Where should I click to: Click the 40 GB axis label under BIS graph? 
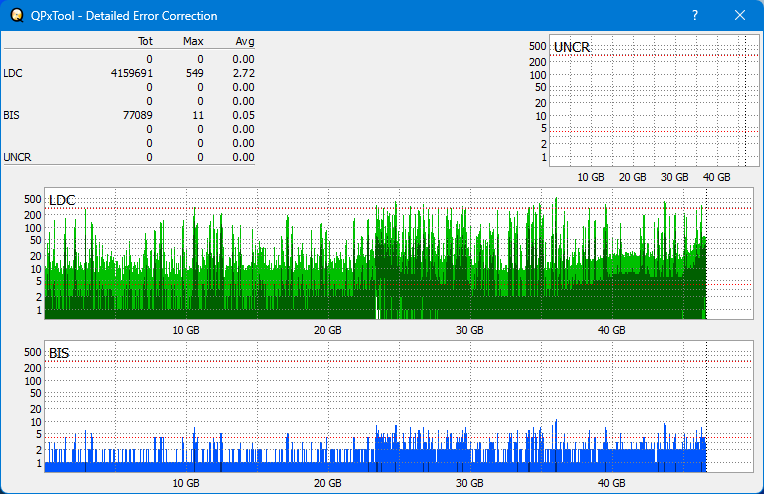click(x=611, y=483)
